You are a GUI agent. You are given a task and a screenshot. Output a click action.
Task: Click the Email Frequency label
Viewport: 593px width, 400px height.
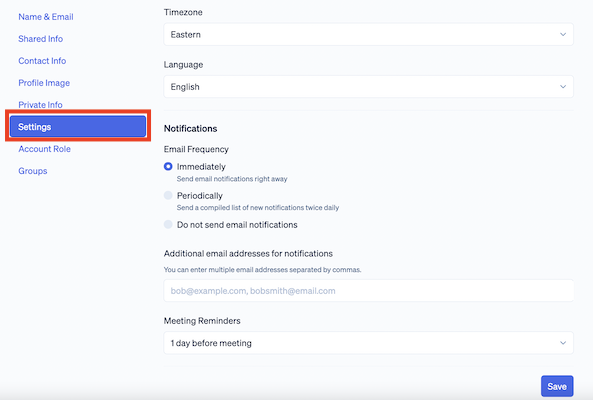click(x=196, y=149)
